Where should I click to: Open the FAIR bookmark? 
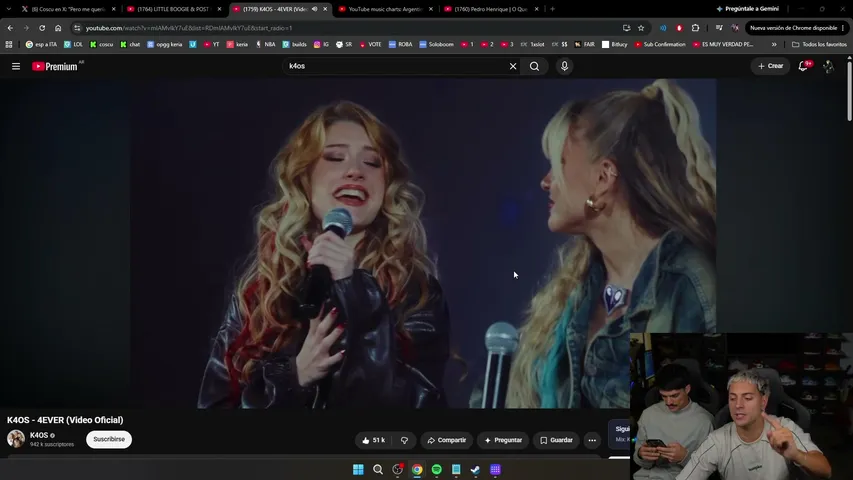(x=585, y=44)
